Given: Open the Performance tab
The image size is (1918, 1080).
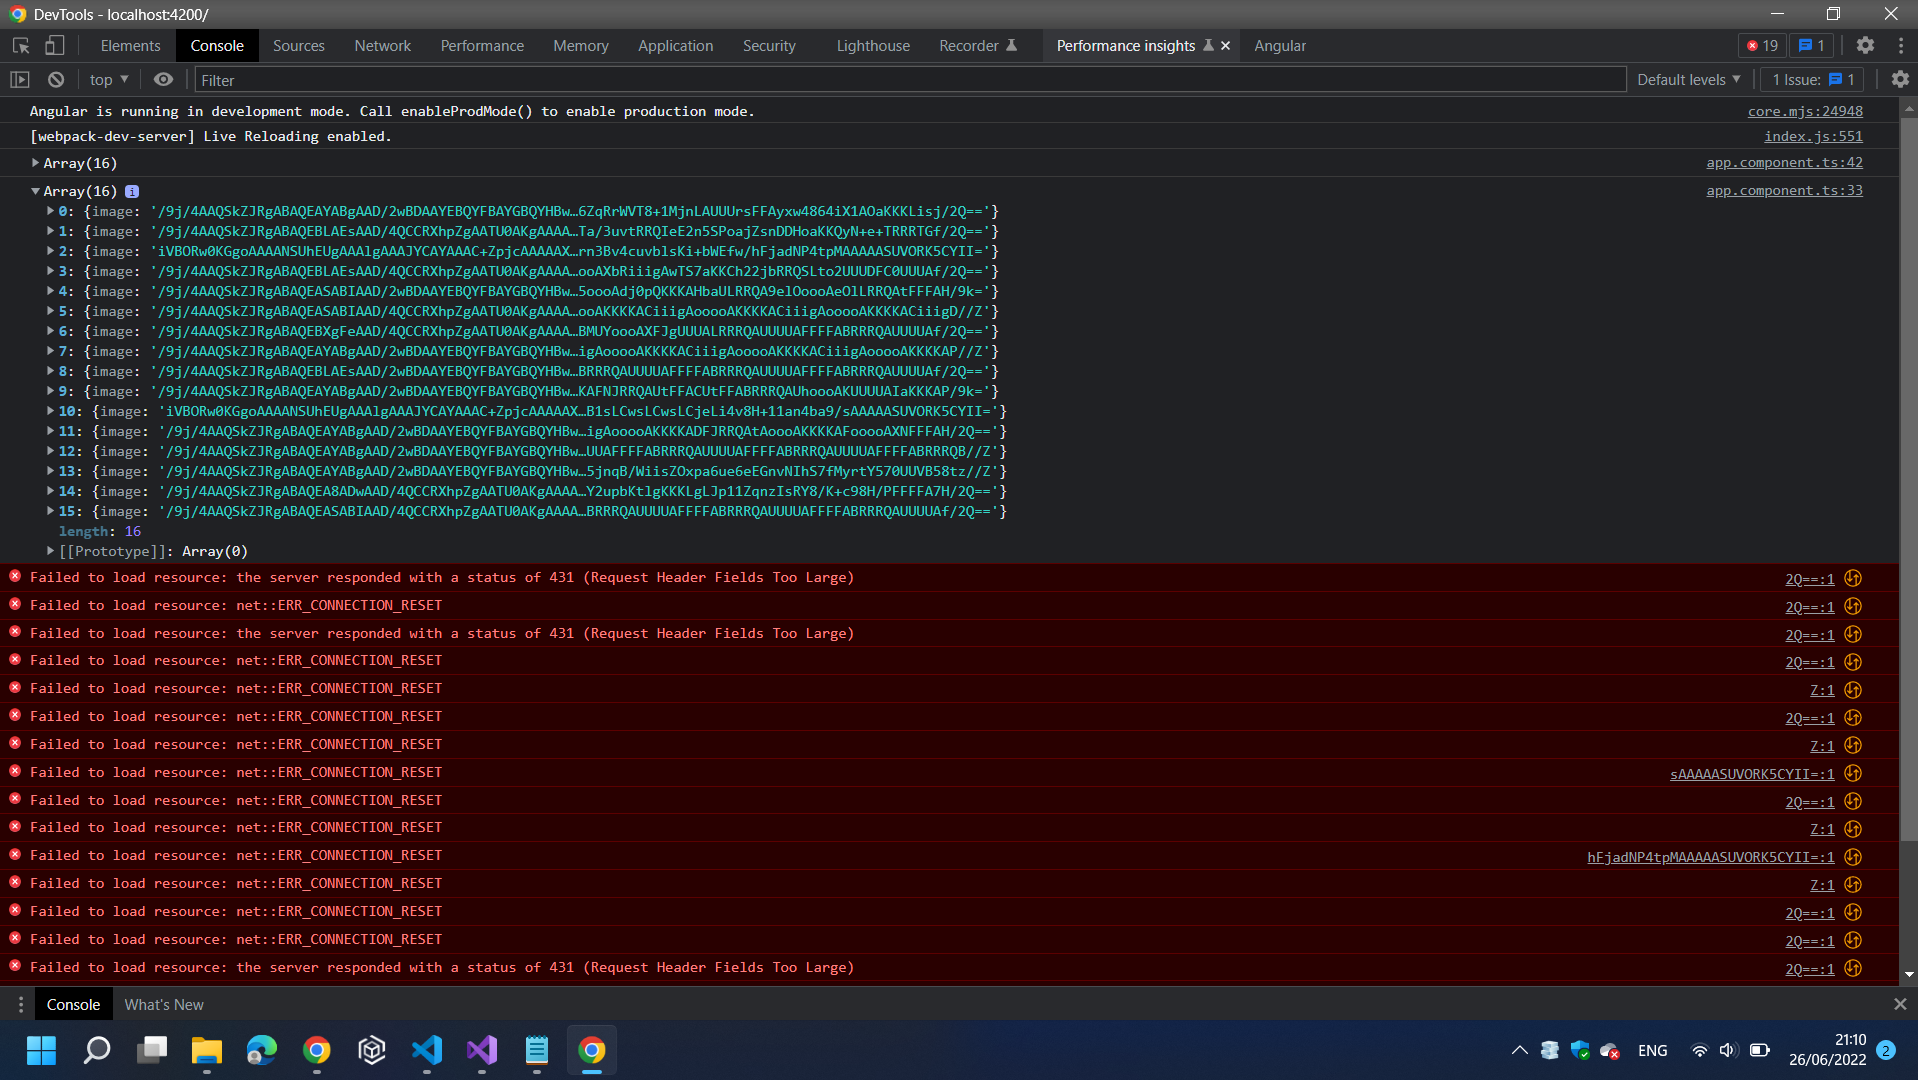Looking at the screenshot, I should pyautogui.click(x=482, y=46).
